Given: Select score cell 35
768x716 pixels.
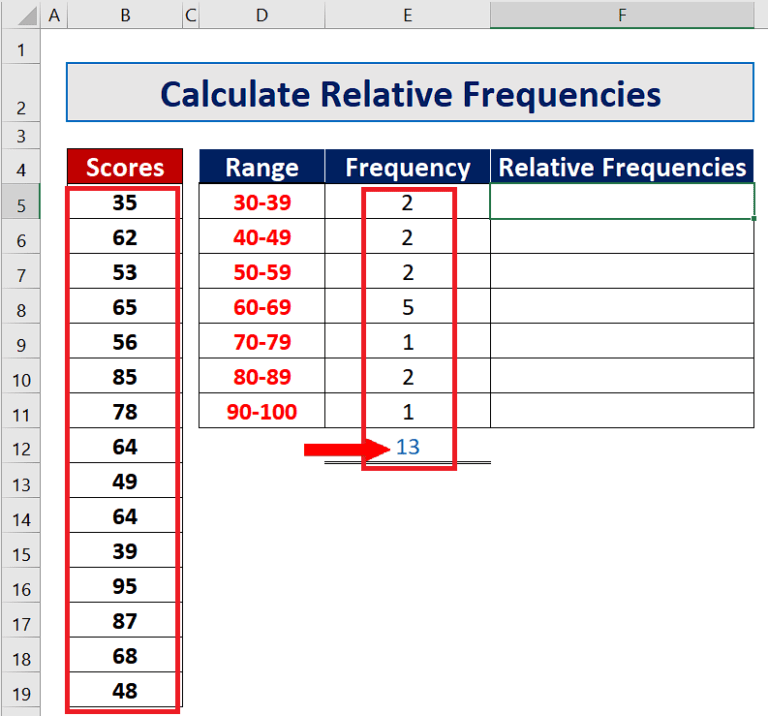Looking at the screenshot, I should [x=125, y=201].
